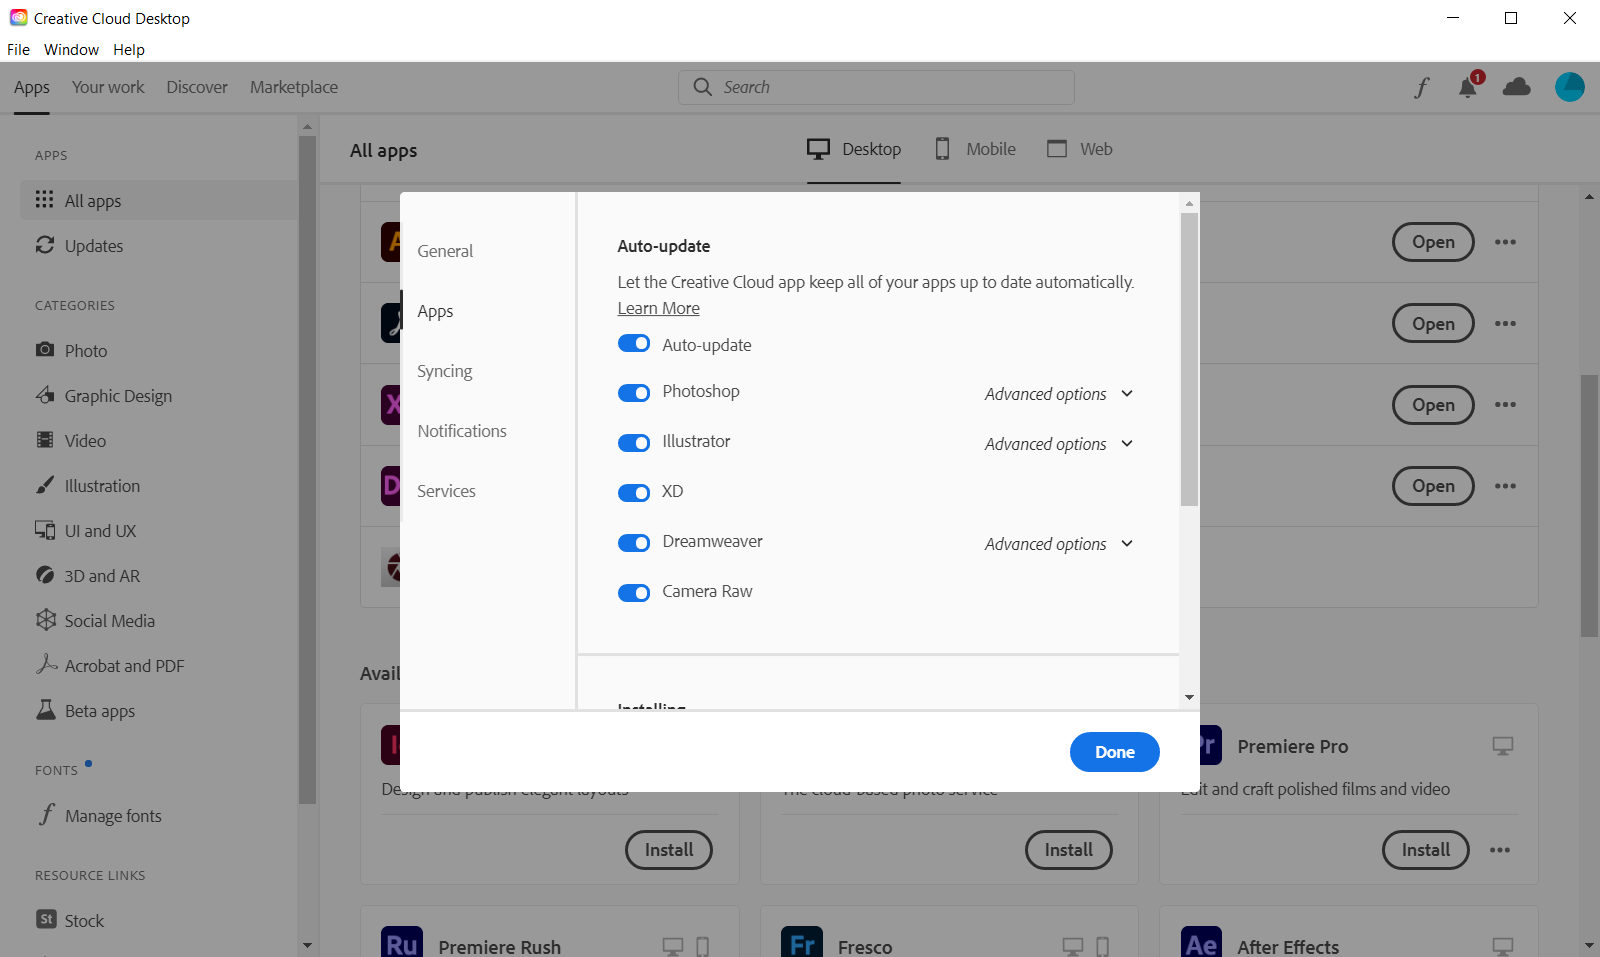Turn off the Camera Raw update toggle
The width and height of the screenshot is (1600, 957).
pos(634,592)
